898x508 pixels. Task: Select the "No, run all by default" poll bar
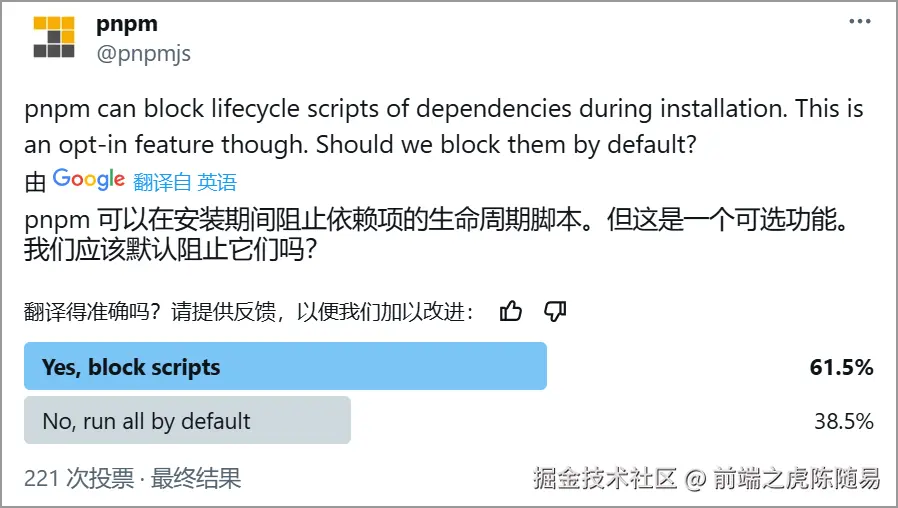187,420
